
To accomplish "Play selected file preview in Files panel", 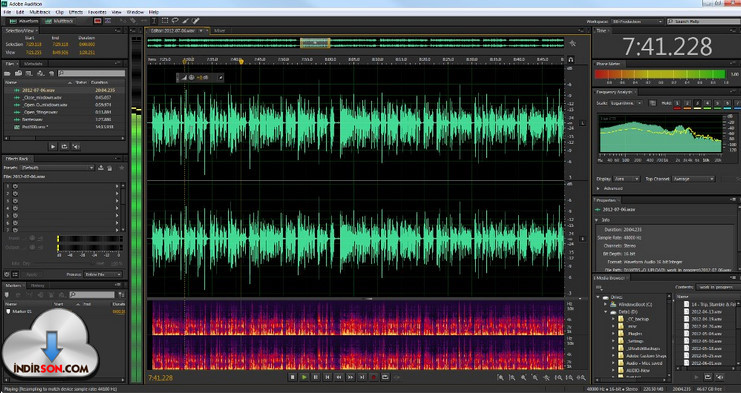I will point(53,147).
